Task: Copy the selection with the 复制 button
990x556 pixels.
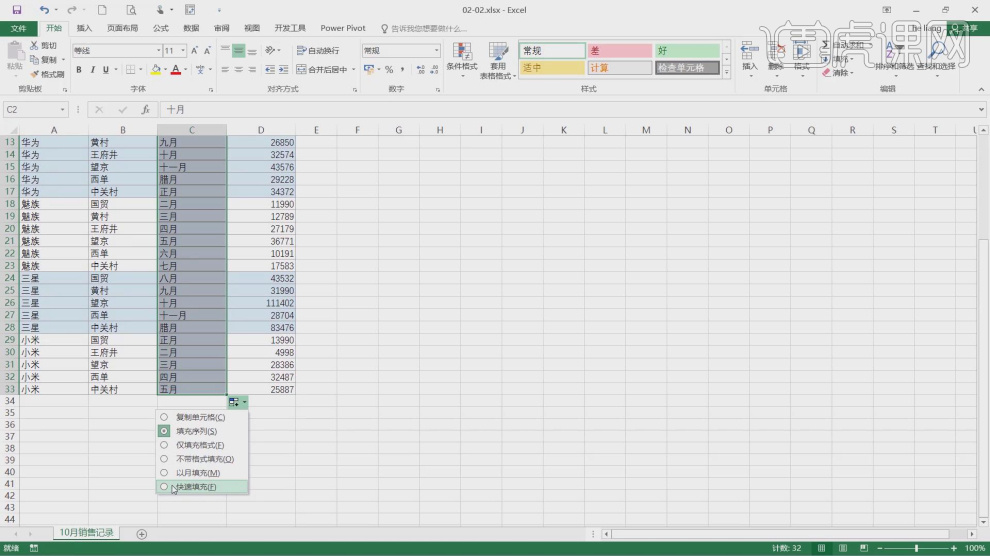Action: [x=44, y=60]
